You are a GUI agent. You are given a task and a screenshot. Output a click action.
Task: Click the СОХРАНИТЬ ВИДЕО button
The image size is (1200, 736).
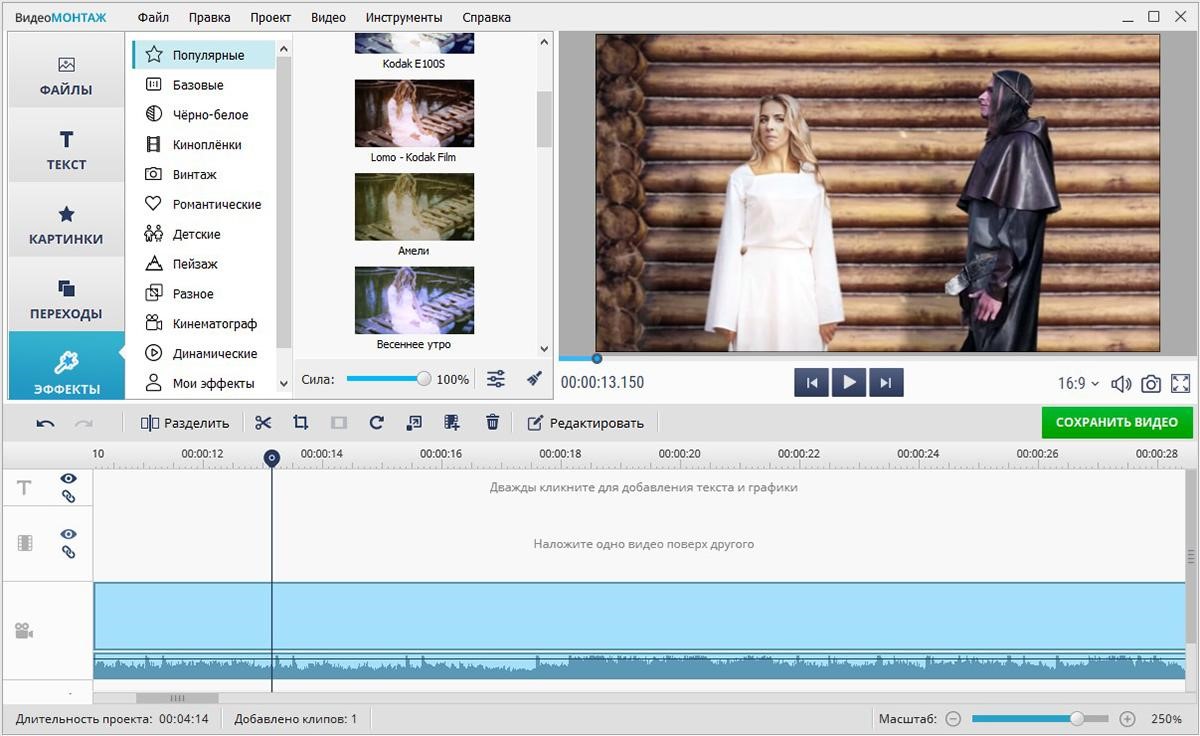(1116, 422)
